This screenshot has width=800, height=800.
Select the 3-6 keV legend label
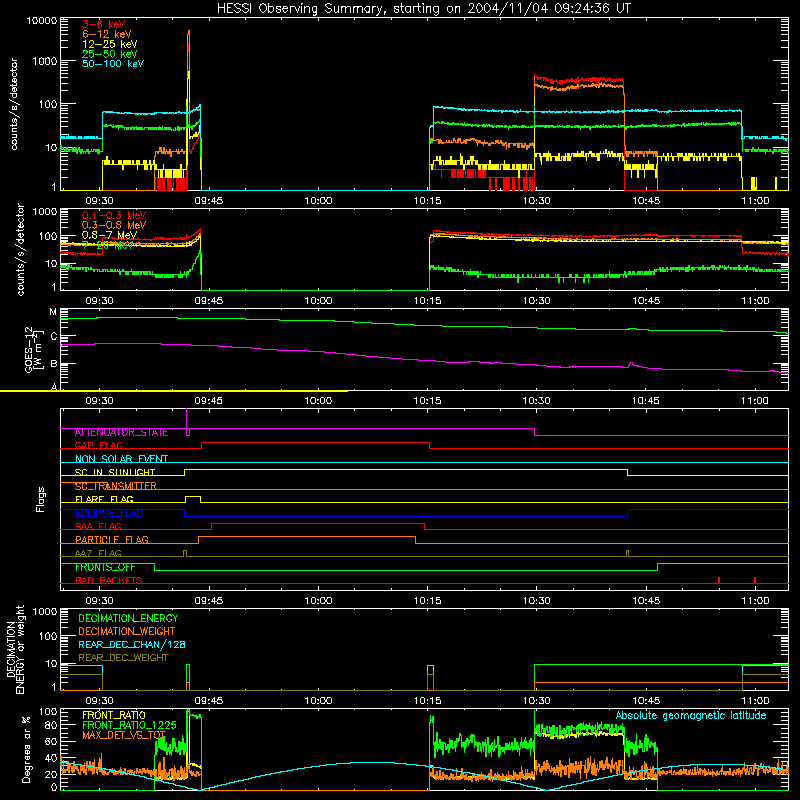pos(104,24)
